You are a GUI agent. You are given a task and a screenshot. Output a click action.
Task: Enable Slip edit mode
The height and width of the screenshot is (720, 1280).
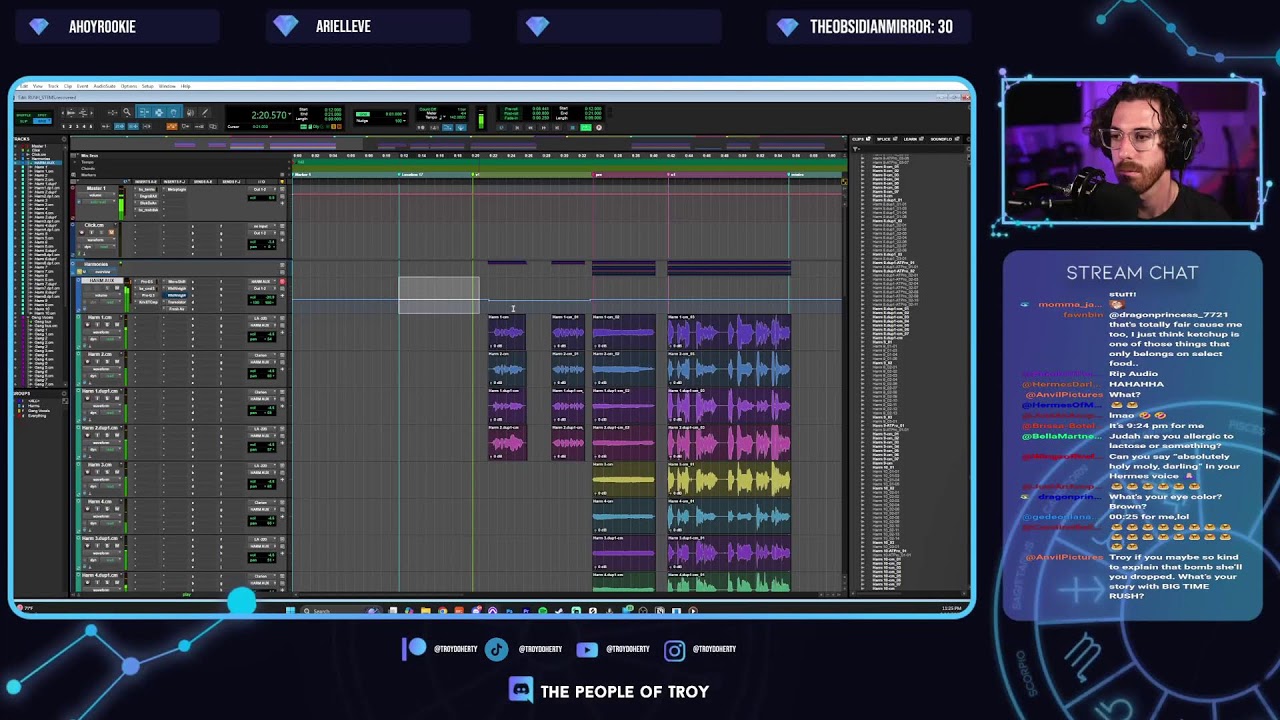click(x=22, y=119)
